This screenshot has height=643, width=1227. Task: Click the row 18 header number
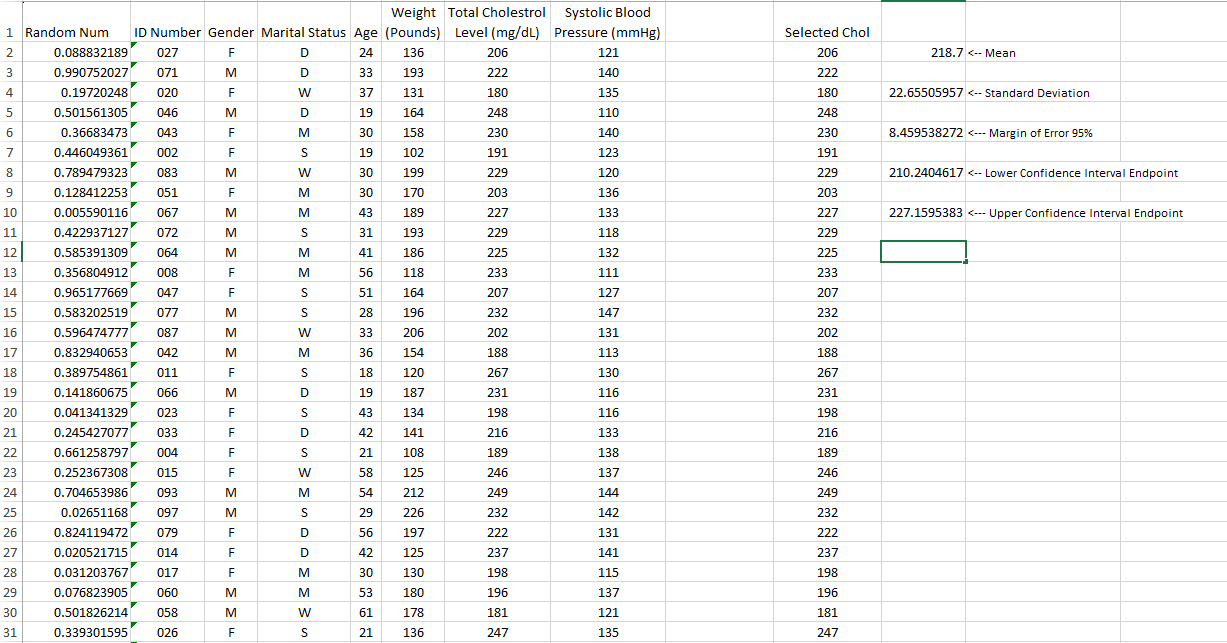10,372
